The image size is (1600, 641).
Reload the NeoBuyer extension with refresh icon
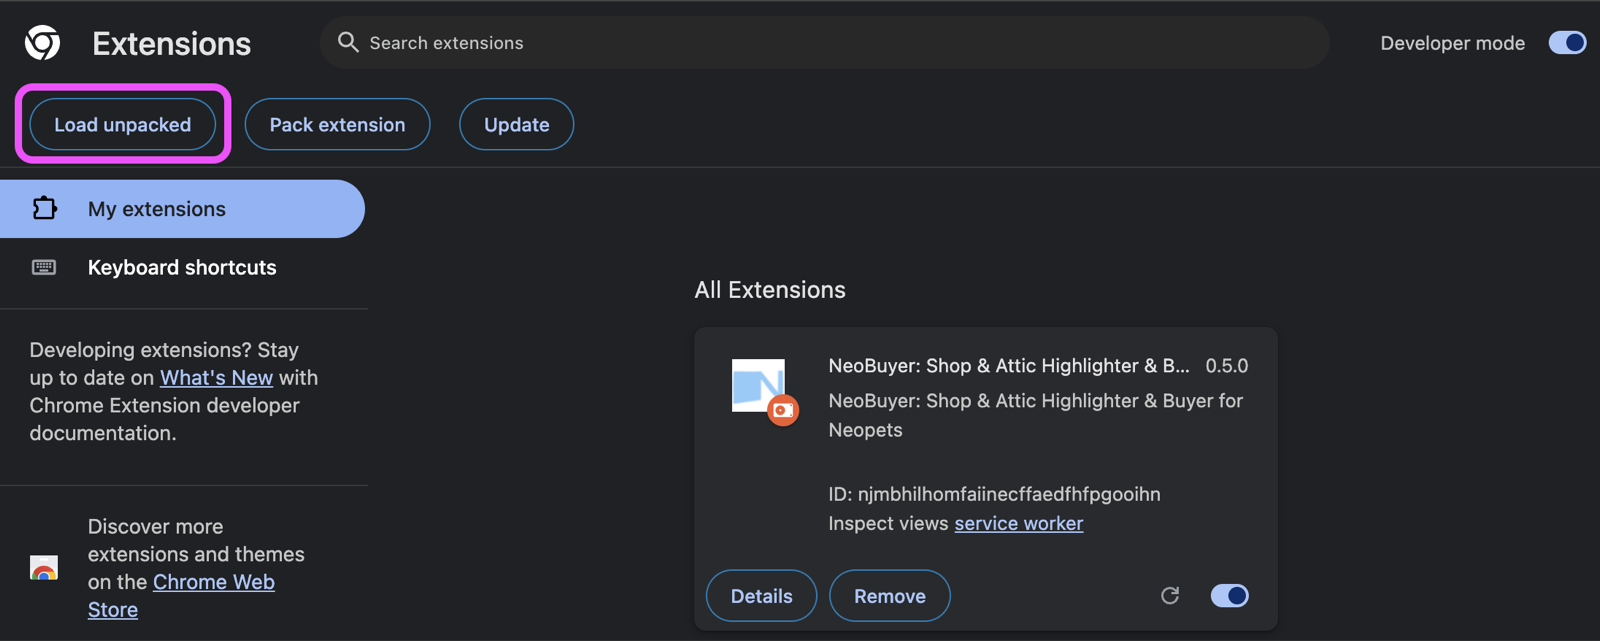(1170, 596)
